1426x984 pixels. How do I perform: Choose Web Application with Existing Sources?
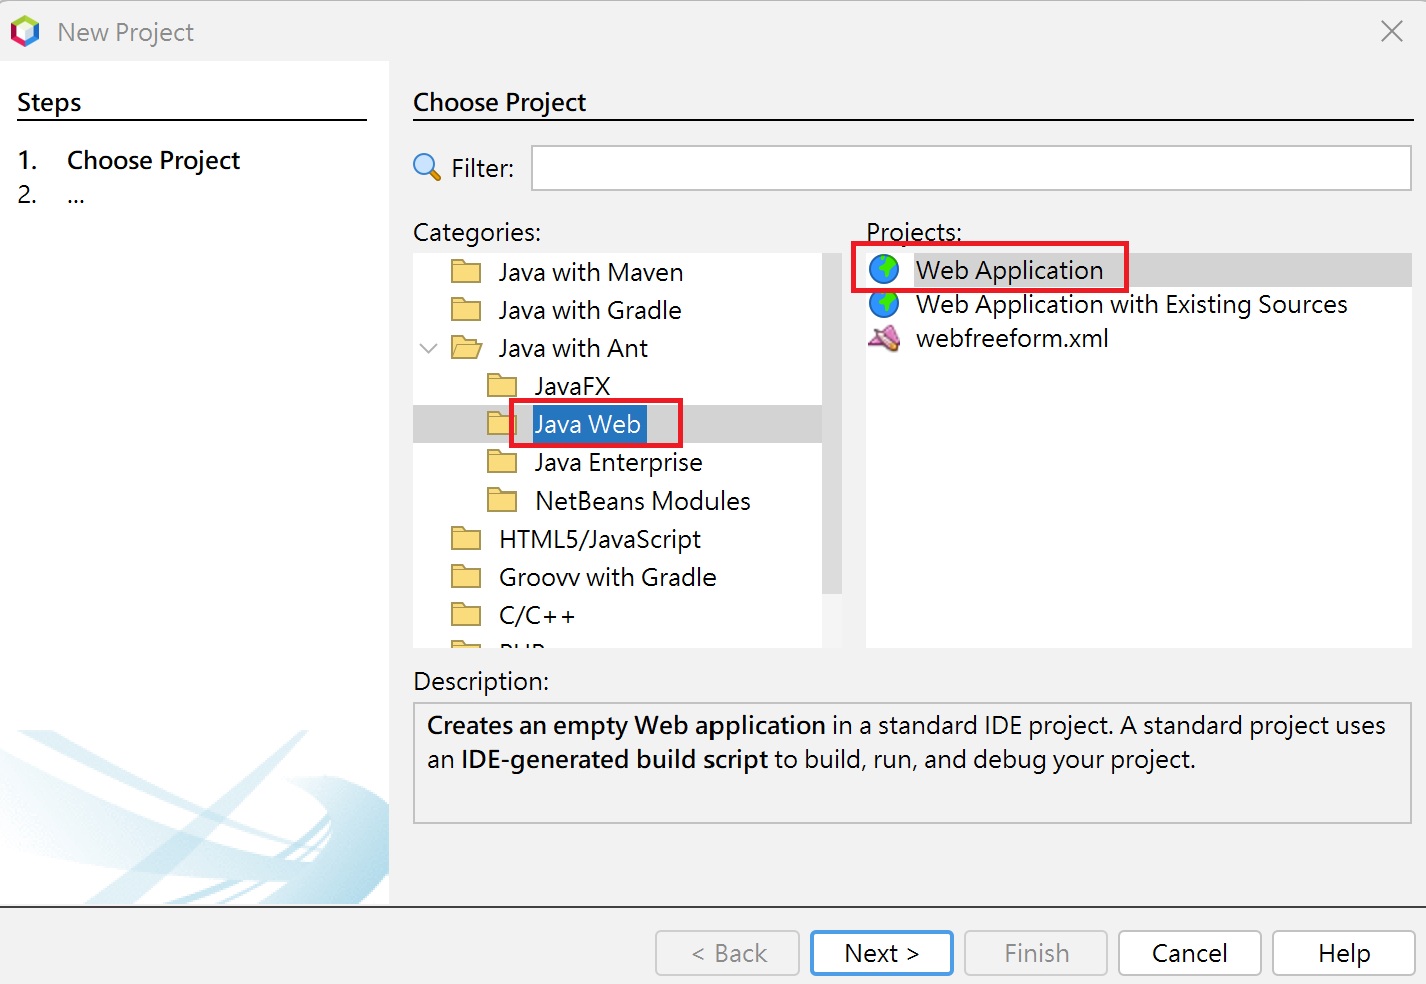coord(1132,304)
